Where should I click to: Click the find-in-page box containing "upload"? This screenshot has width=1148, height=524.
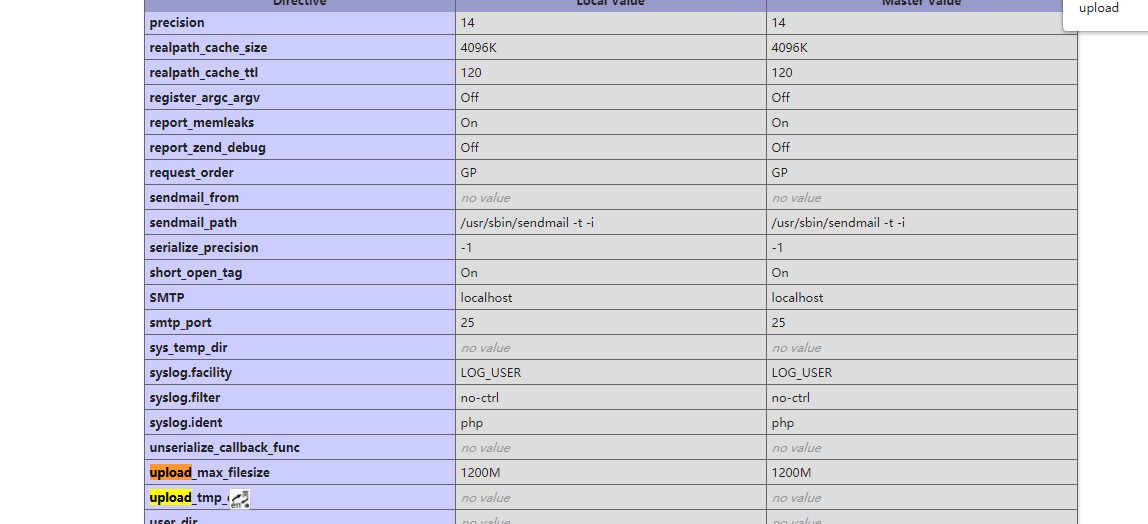click(x=1098, y=9)
